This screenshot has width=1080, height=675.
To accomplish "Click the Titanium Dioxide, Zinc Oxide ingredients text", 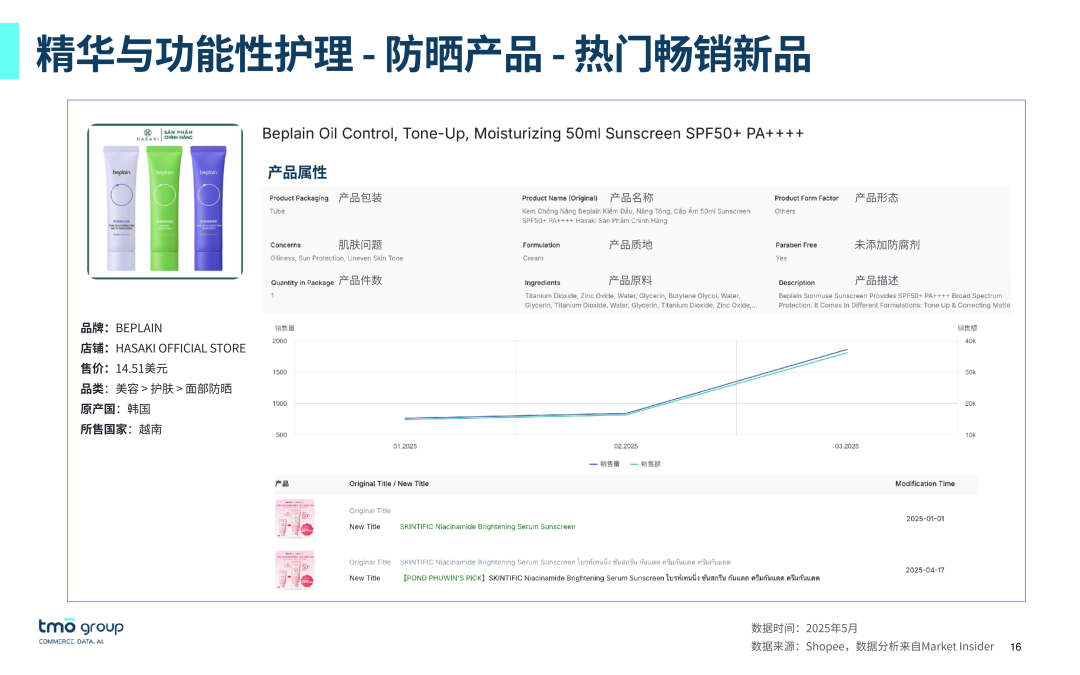I will [x=641, y=300].
